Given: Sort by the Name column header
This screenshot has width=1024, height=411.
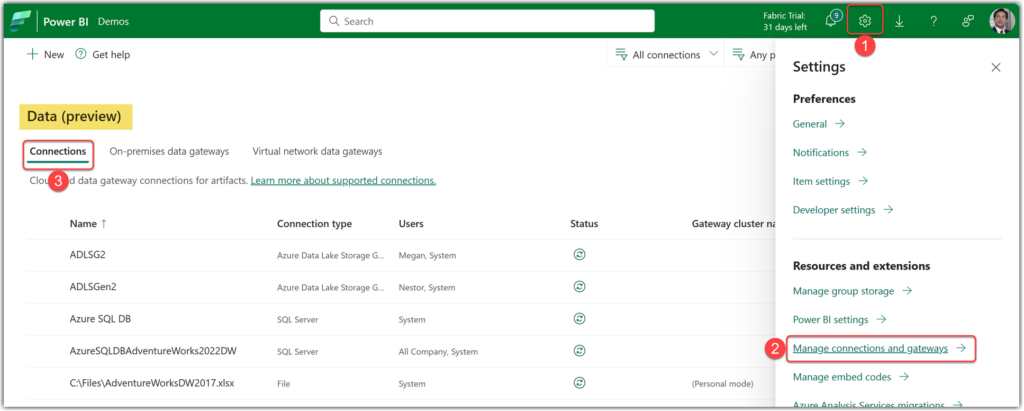Looking at the screenshot, I should 88,223.
